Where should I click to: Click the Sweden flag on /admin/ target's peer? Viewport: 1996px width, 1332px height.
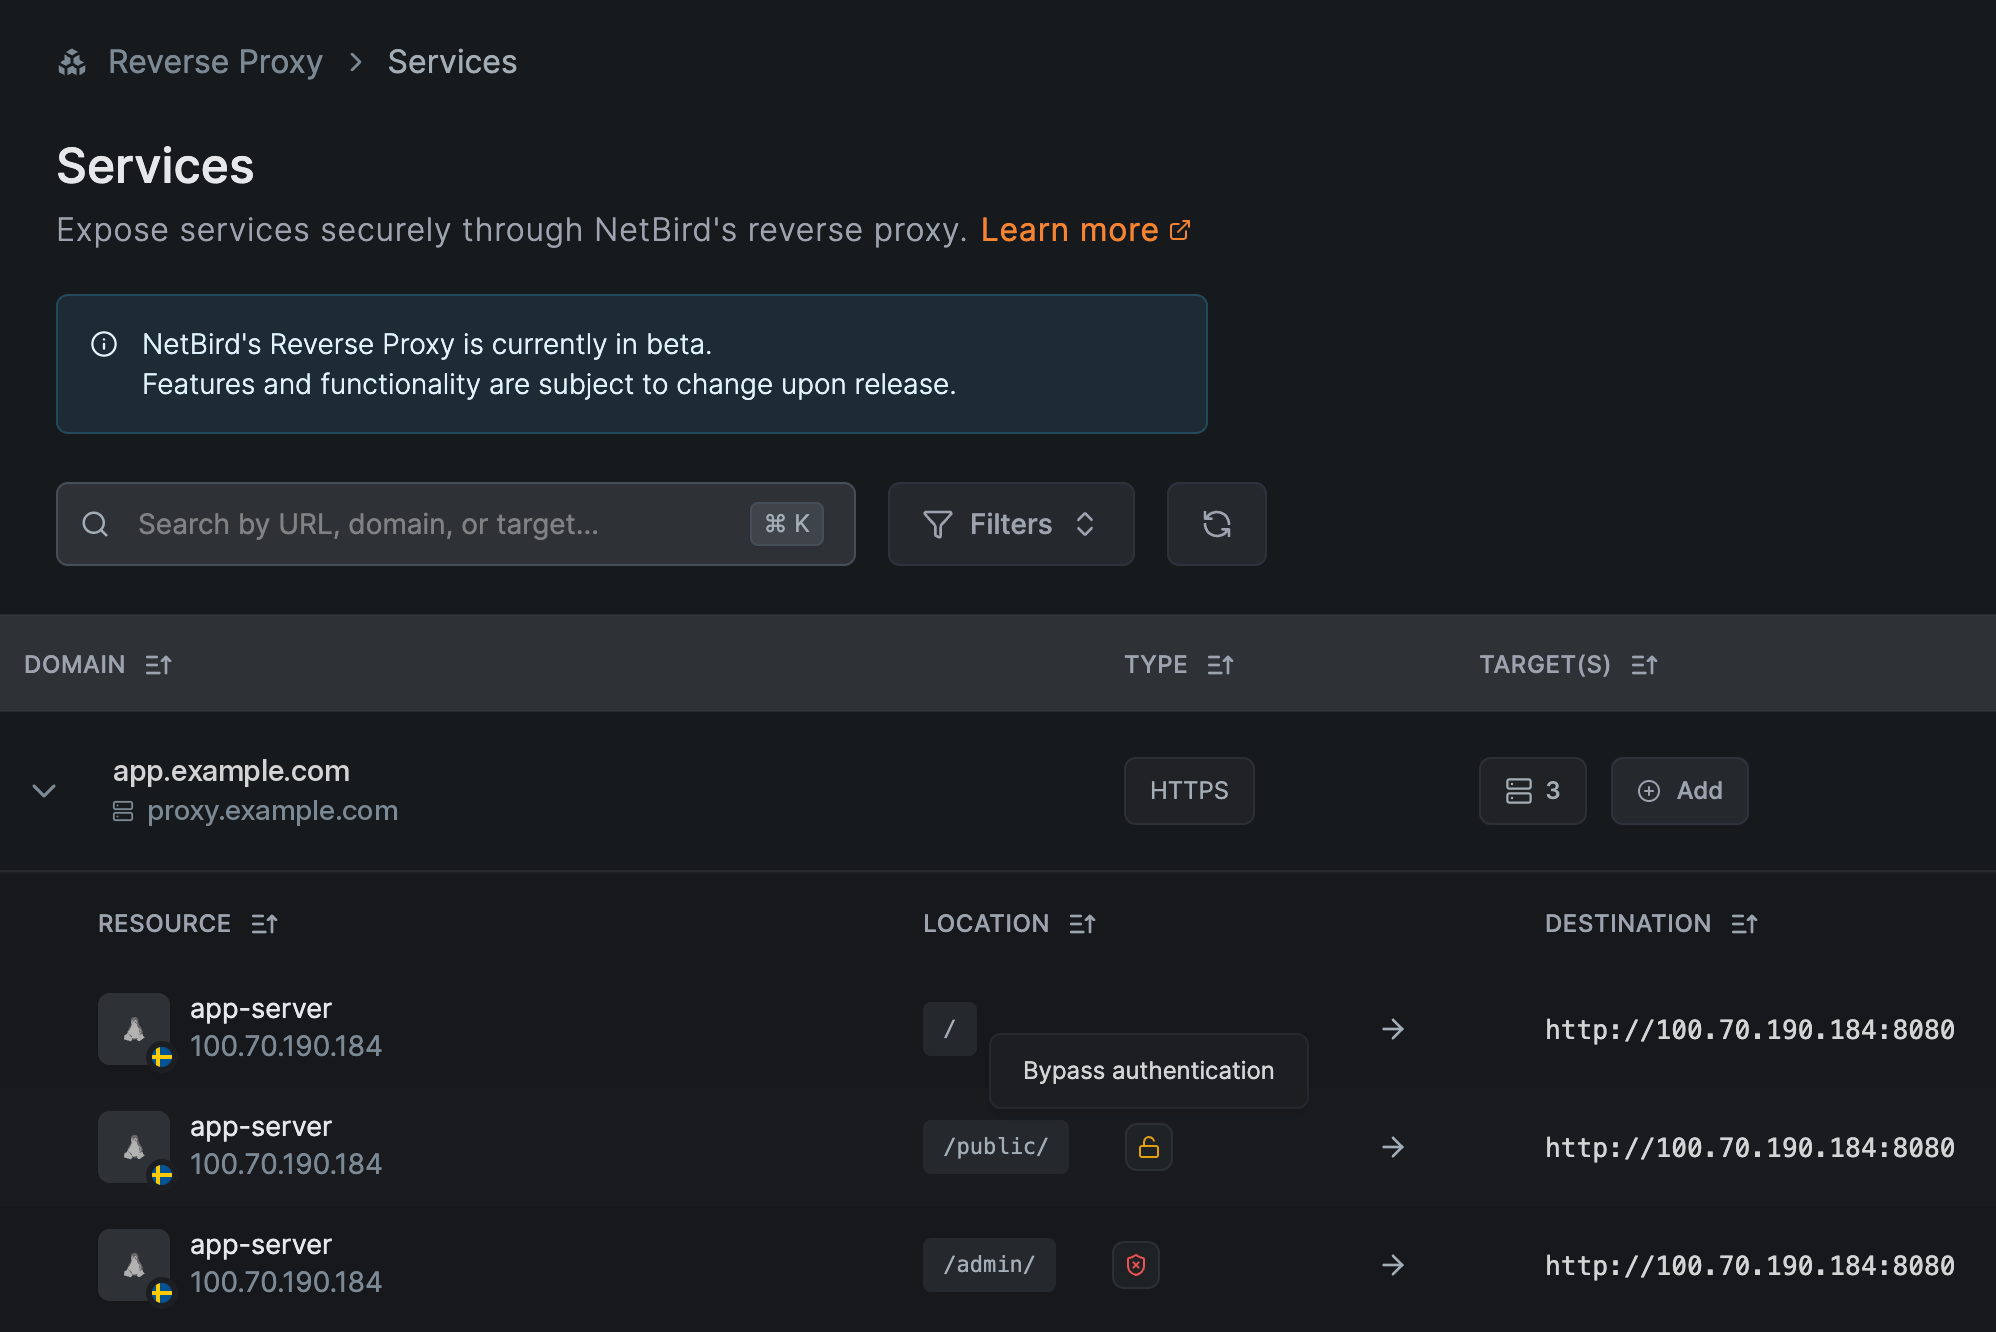pyautogui.click(x=162, y=1293)
